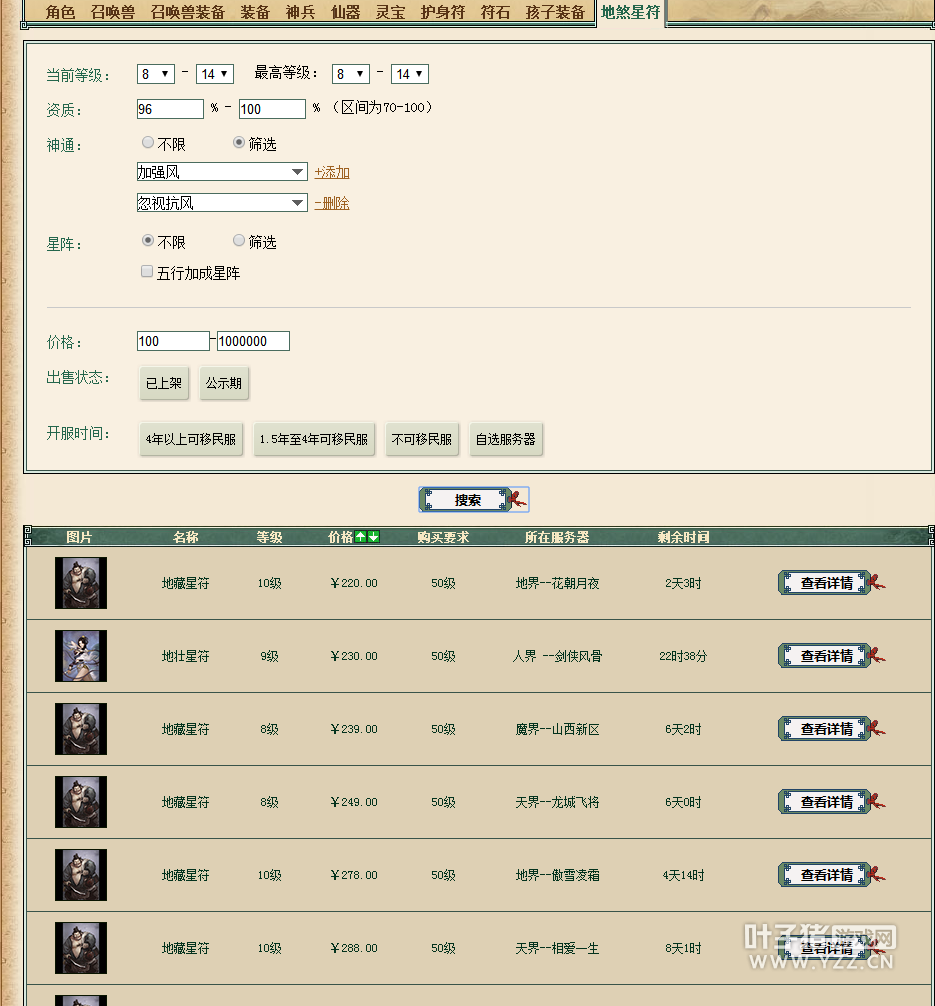The image size is (935, 1006).
Task: Switch to the 召唤兽装备 tab
Action: click(187, 12)
